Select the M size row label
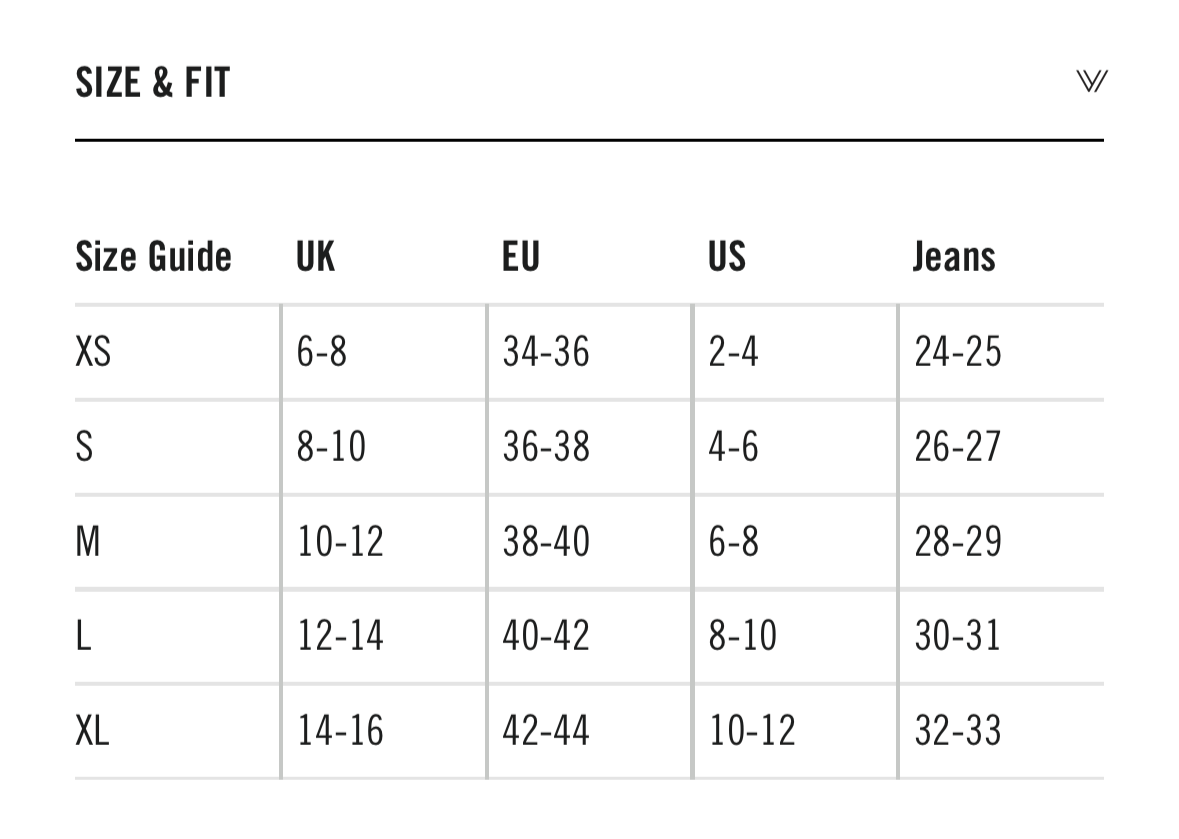Viewport: 1179px width, 839px height. (88, 541)
